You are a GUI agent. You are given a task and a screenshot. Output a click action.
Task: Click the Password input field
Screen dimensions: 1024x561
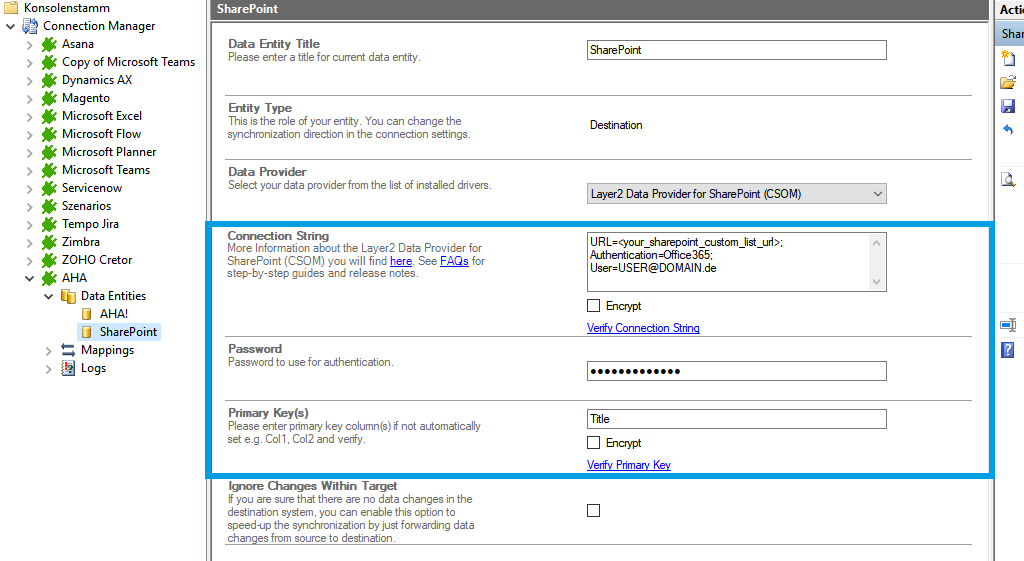click(736, 371)
